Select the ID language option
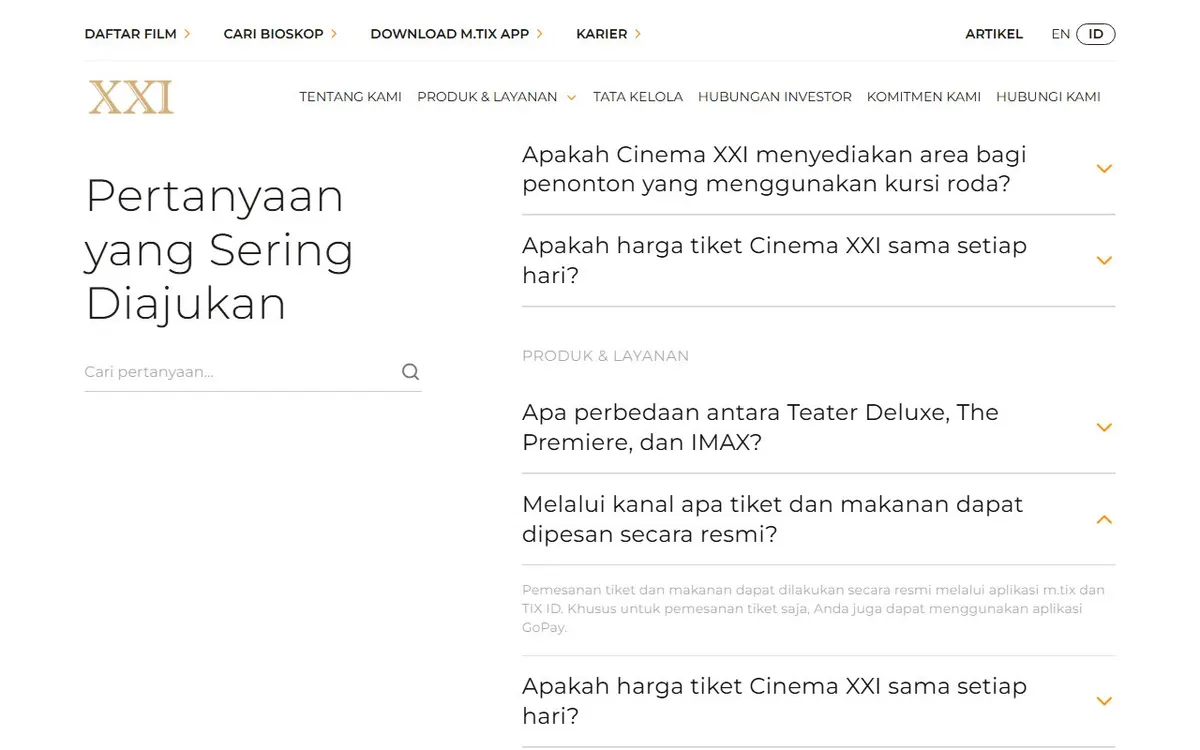The height and width of the screenshot is (750, 1200). (x=1096, y=34)
